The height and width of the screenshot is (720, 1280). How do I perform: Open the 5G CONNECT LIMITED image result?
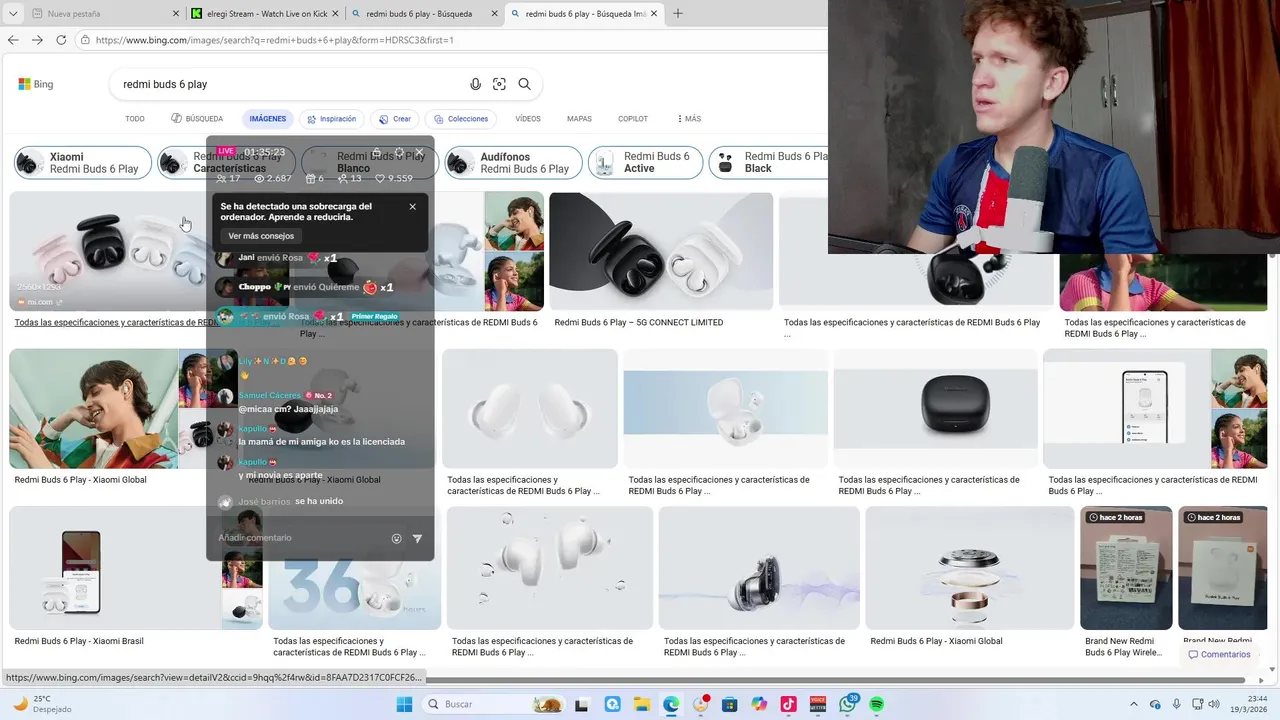click(660, 251)
